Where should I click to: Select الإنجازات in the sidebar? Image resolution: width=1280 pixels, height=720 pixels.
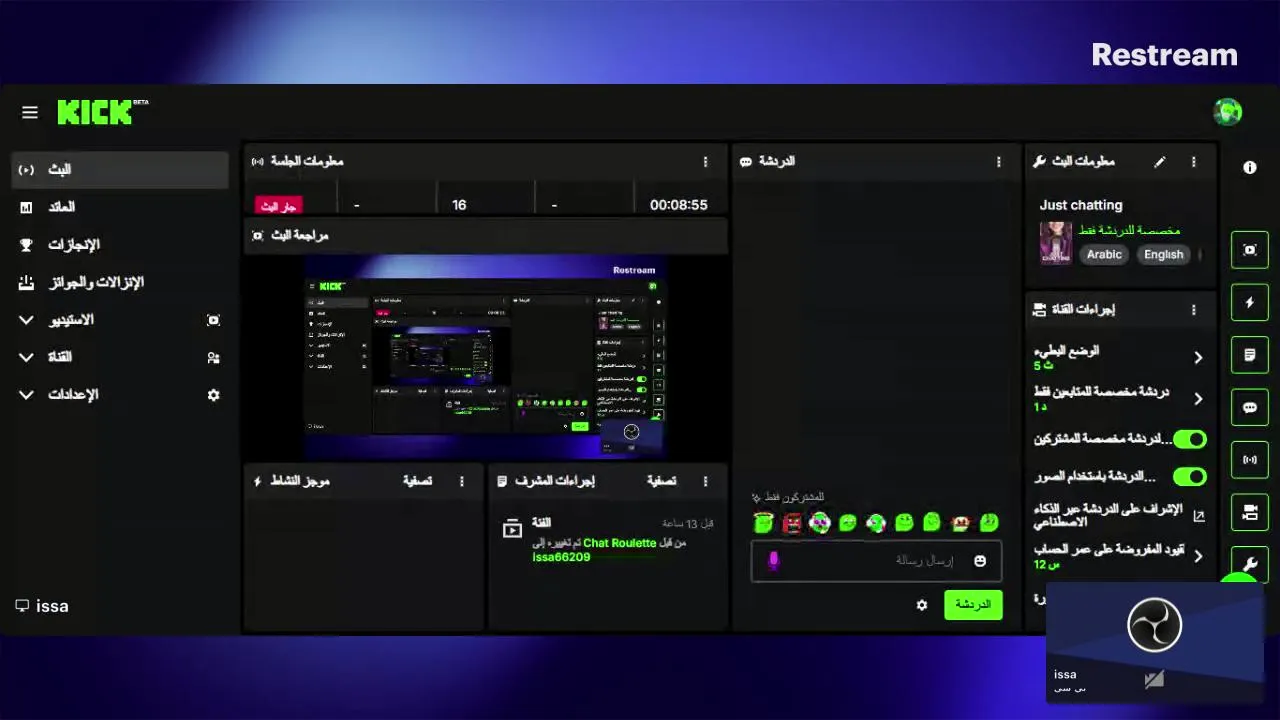[120, 245]
